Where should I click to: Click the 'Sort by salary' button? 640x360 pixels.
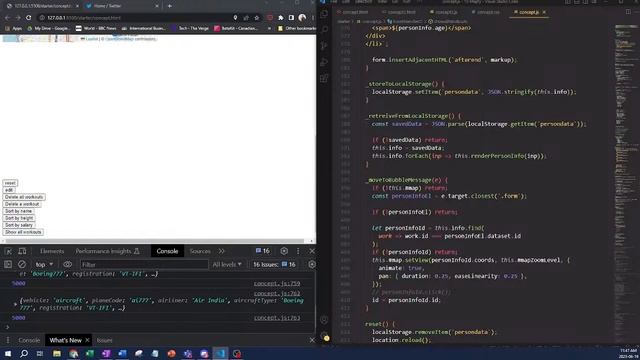[x=19, y=225]
